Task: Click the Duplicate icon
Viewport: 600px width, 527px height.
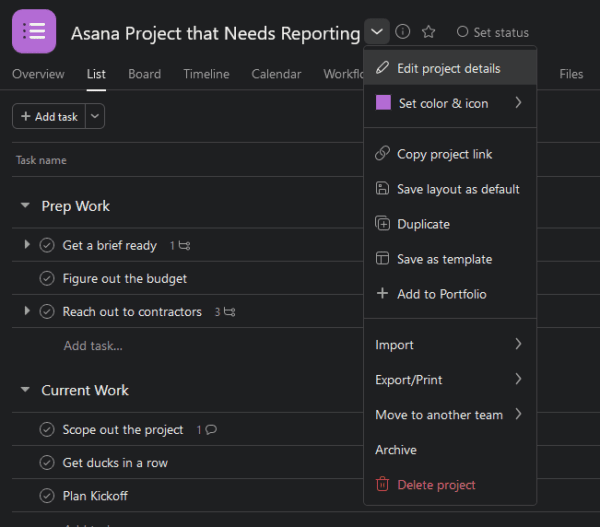Action: [382, 224]
